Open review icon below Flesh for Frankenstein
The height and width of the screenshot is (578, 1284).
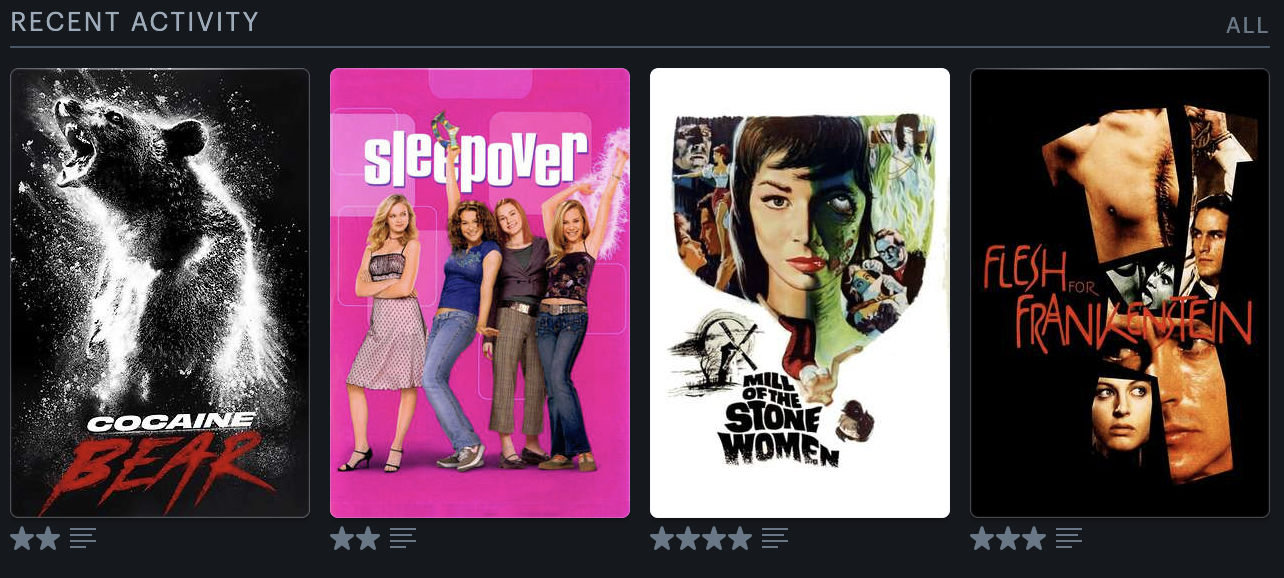click(1069, 539)
